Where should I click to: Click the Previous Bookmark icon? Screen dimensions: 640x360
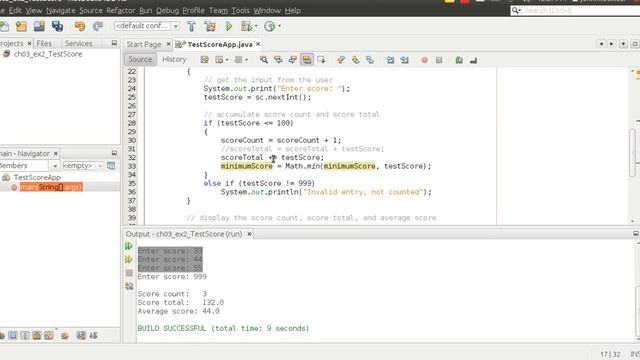click(341, 60)
